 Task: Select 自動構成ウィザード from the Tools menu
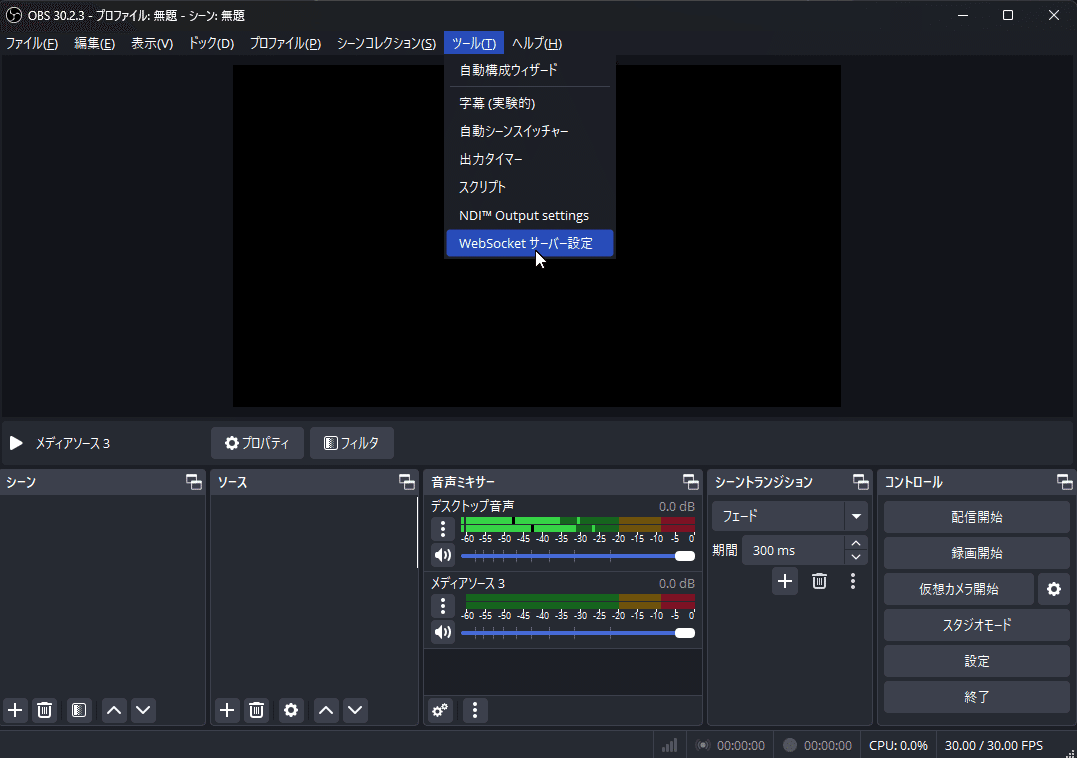click(530, 70)
